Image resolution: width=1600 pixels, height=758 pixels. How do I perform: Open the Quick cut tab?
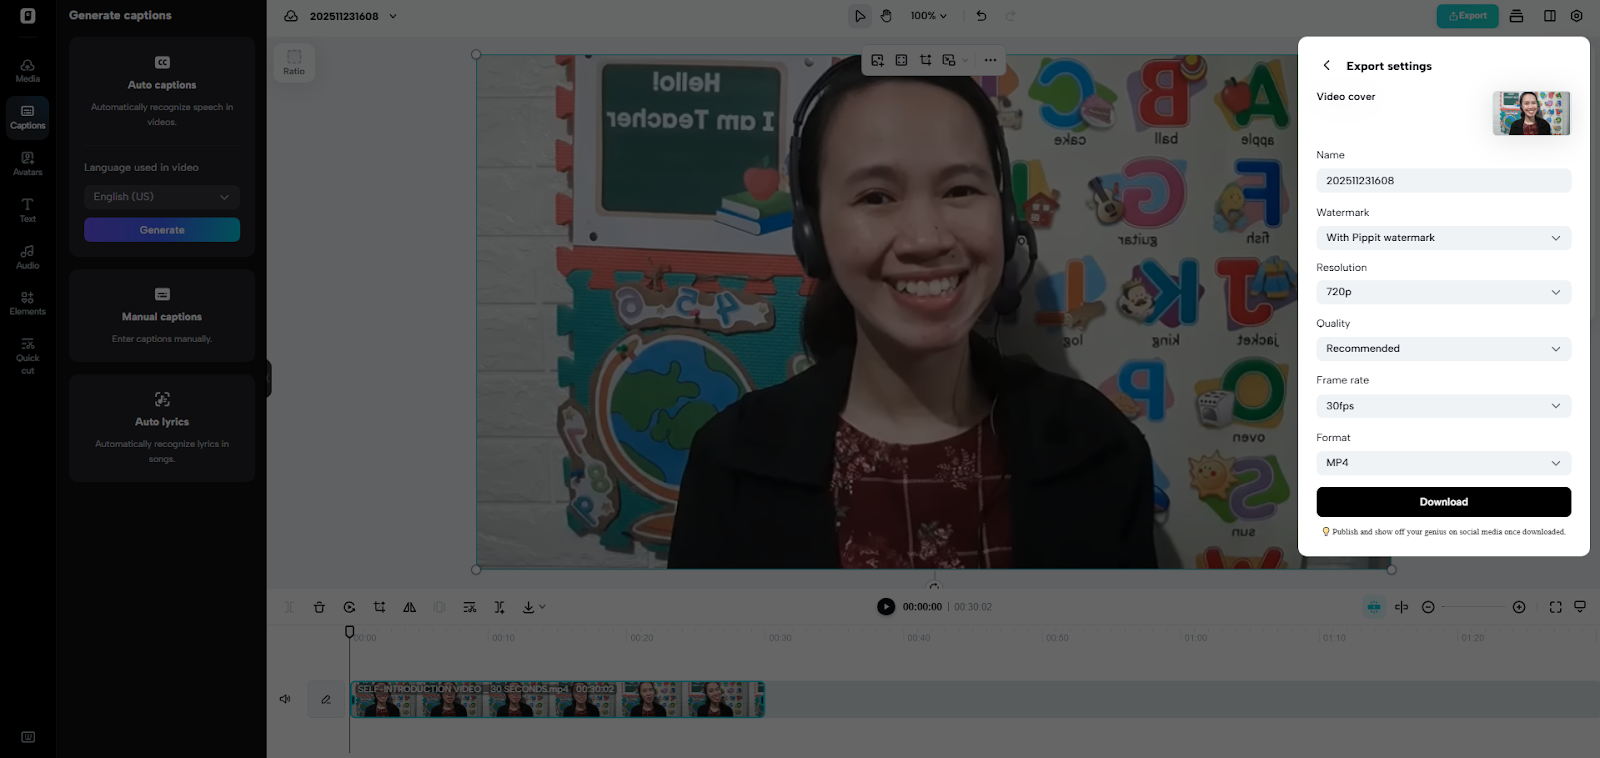pos(28,356)
